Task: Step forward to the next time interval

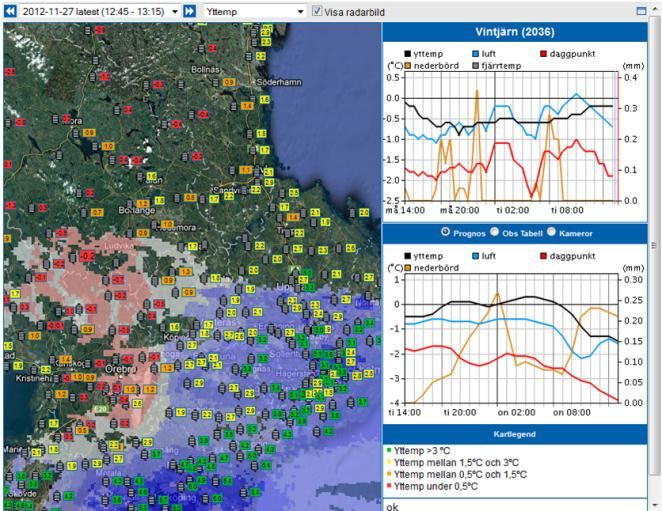Action: pos(189,11)
